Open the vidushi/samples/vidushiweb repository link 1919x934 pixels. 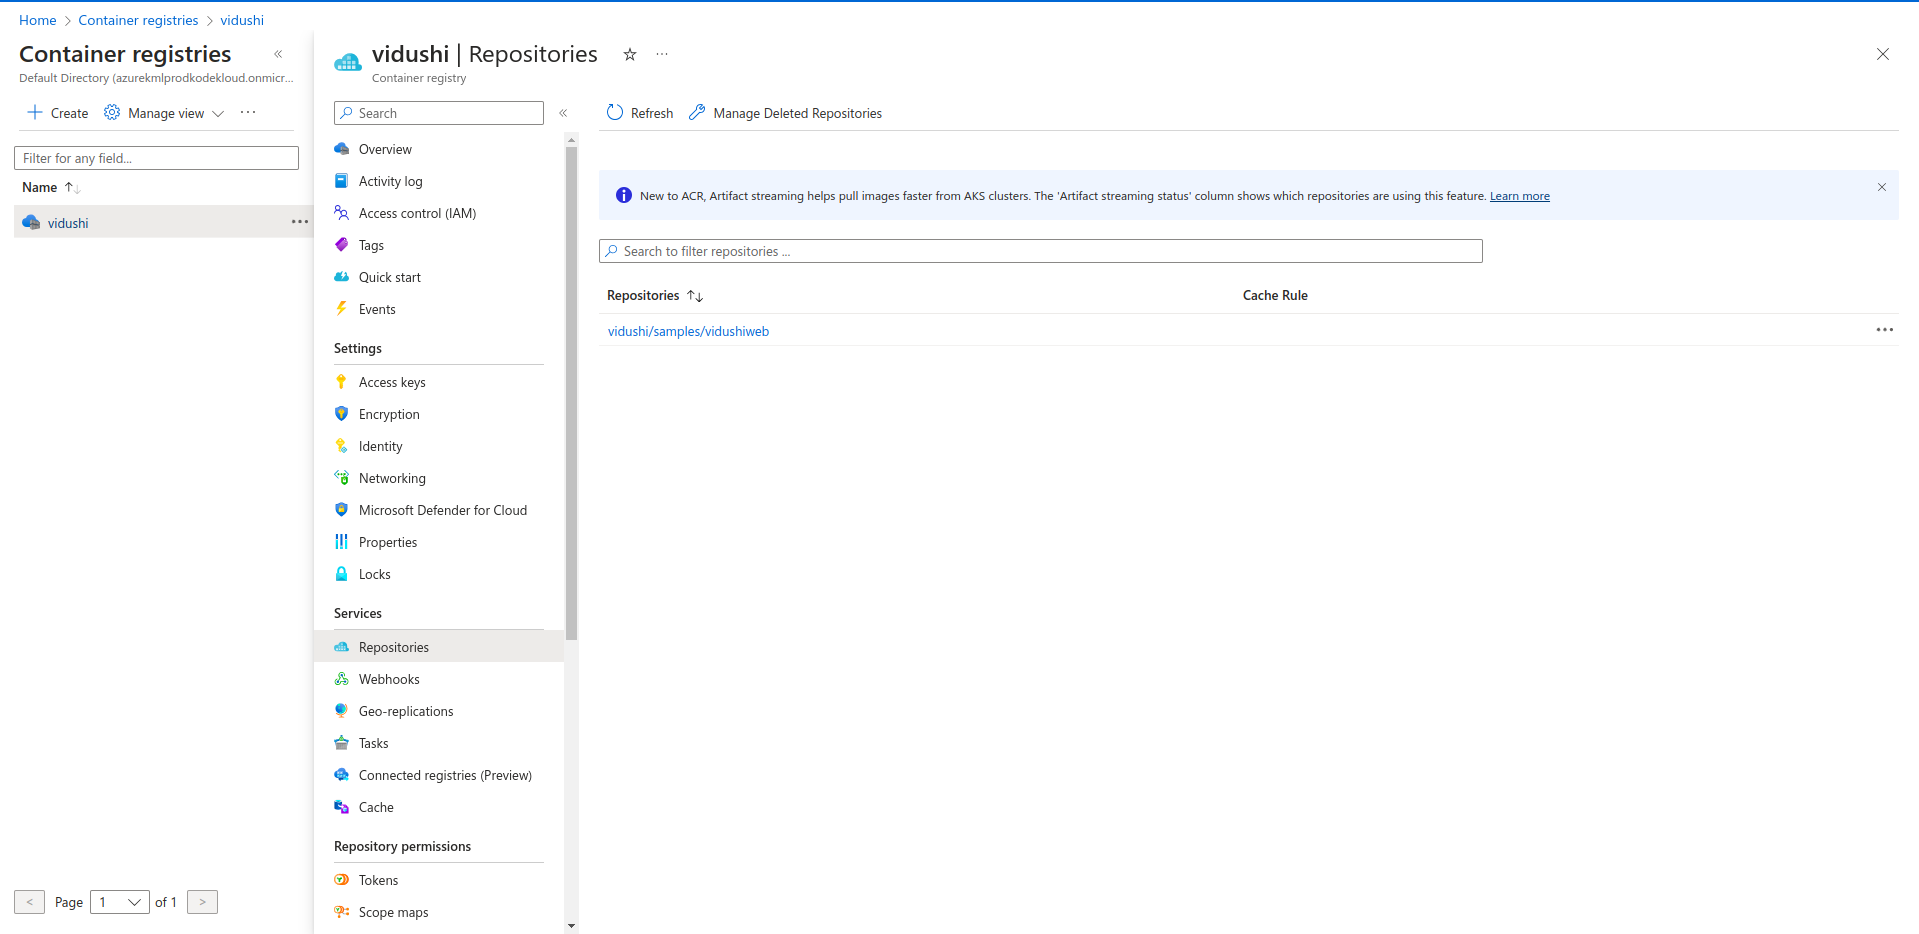pyautogui.click(x=688, y=331)
